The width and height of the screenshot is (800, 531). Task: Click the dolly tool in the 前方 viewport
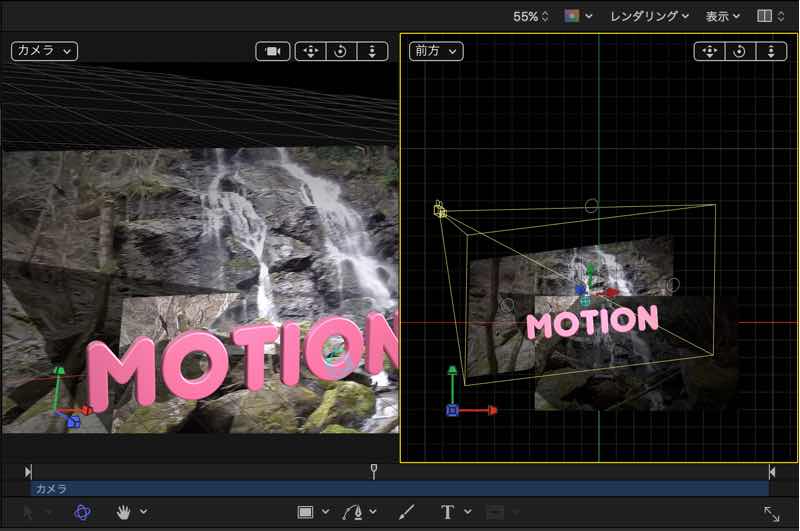click(771, 51)
